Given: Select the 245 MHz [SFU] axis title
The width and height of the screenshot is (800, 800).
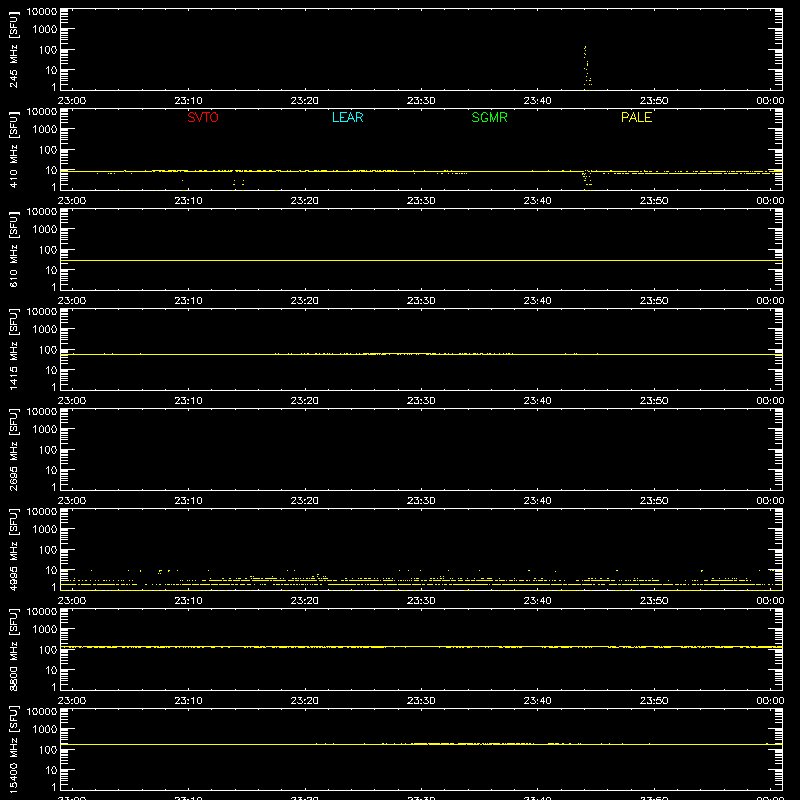Looking at the screenshot, I should pos(13,49).
